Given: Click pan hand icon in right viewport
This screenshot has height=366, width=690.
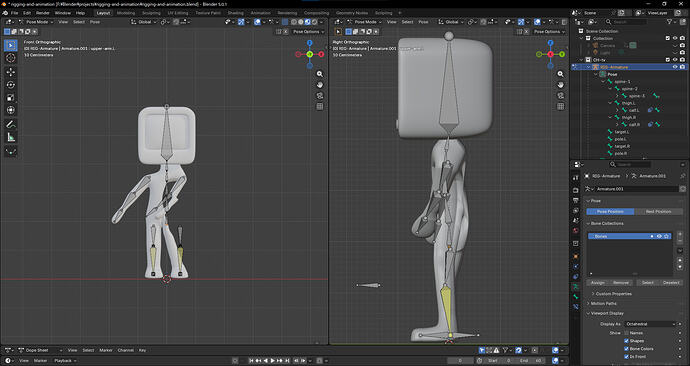Looking at the screenshot, I should click(x=561, y=84).
